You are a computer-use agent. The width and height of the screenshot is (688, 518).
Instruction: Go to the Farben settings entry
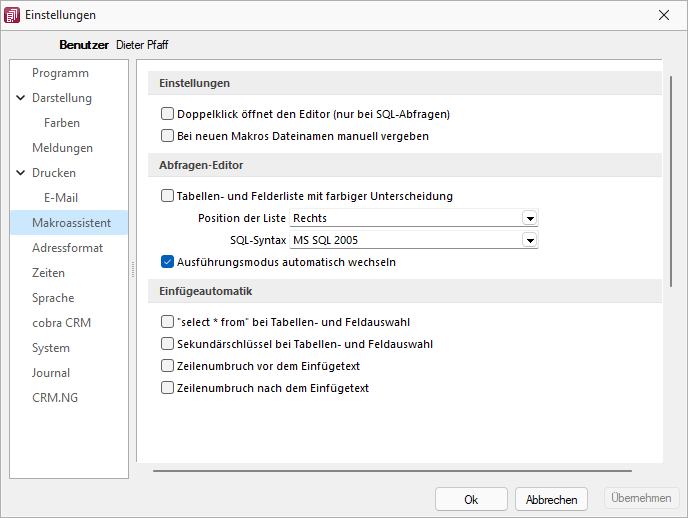point(62,123)
